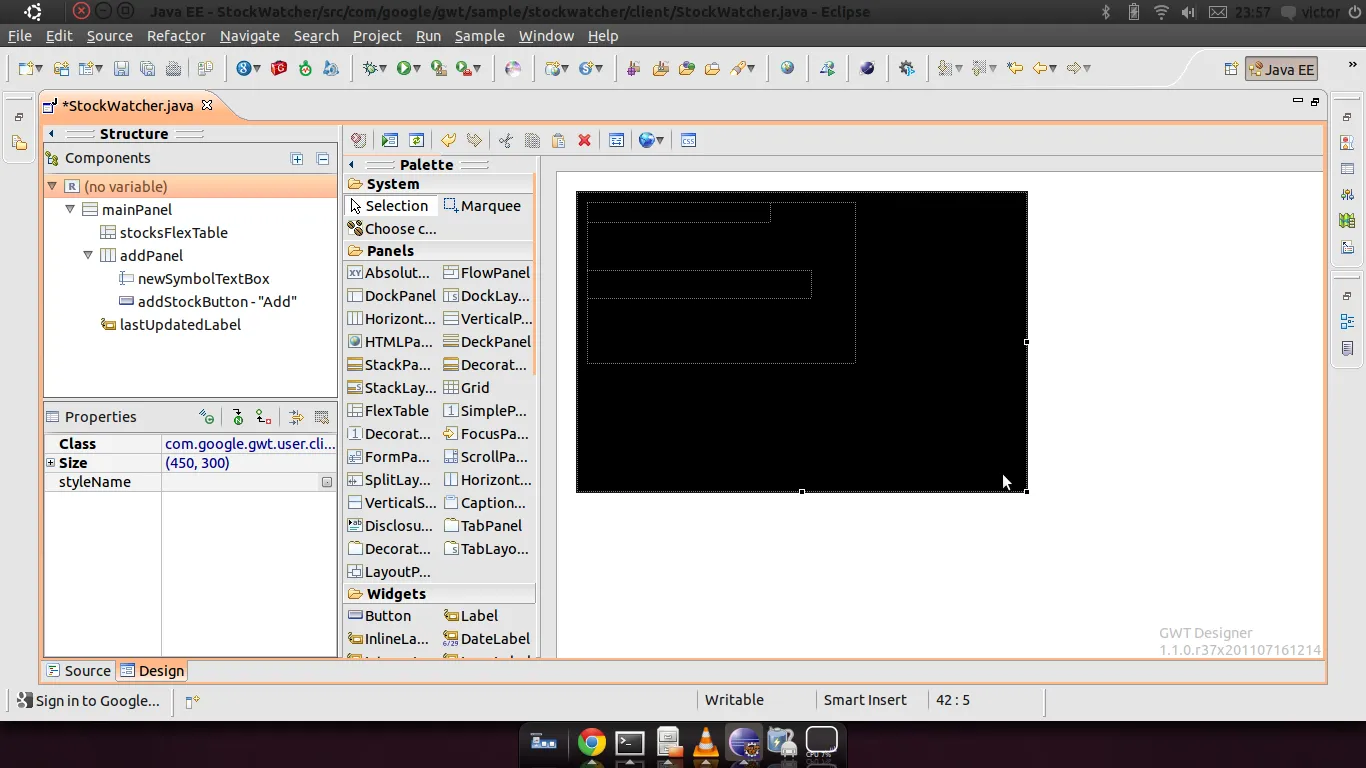
Task: Open the browser globe dropdown arrow
Action: [660, 141]
